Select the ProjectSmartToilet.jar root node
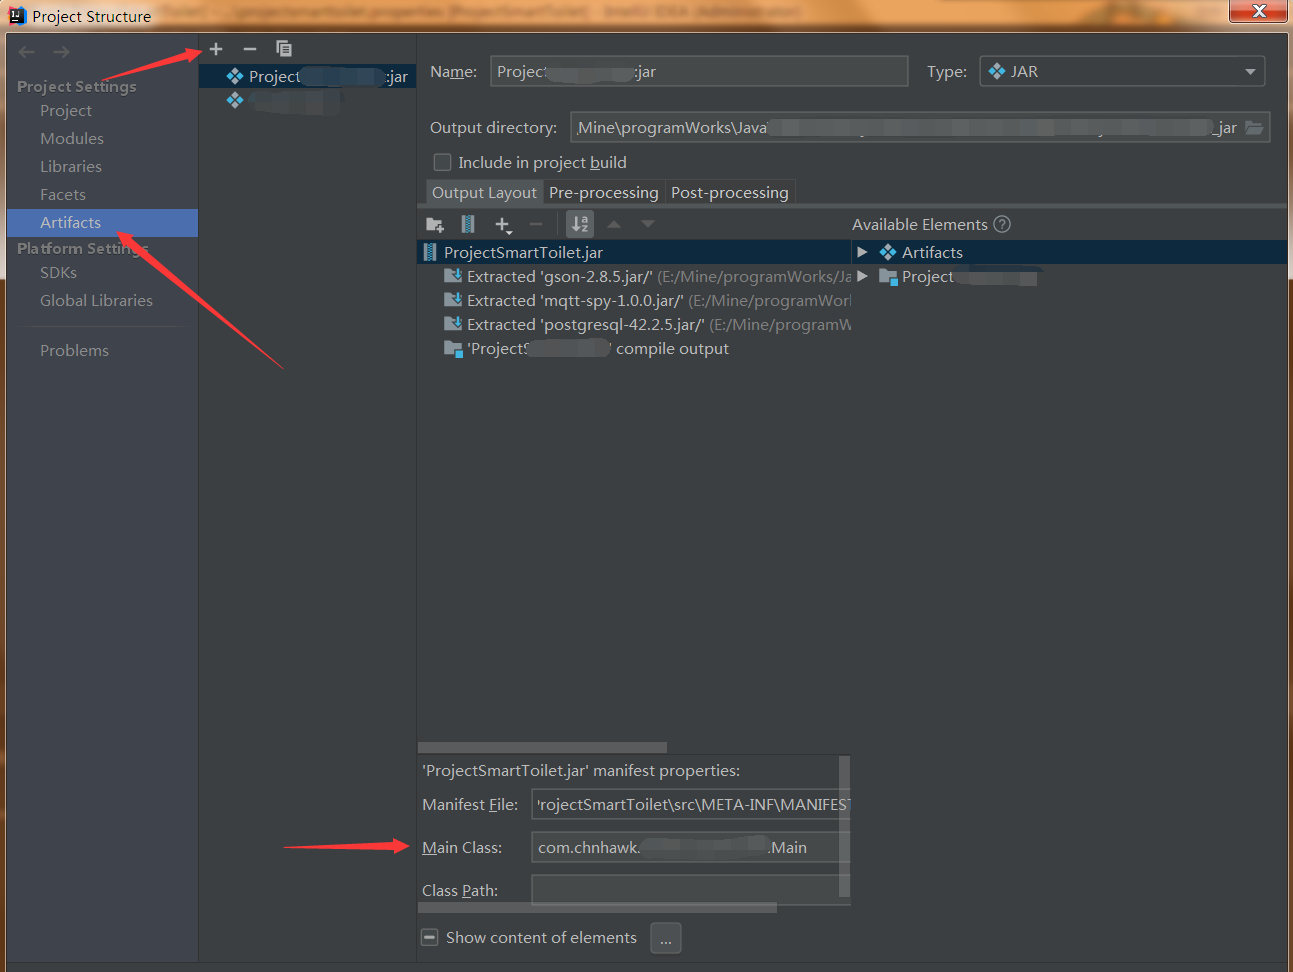Screen dimensions: 1293x972 click(x=523, y=253)
